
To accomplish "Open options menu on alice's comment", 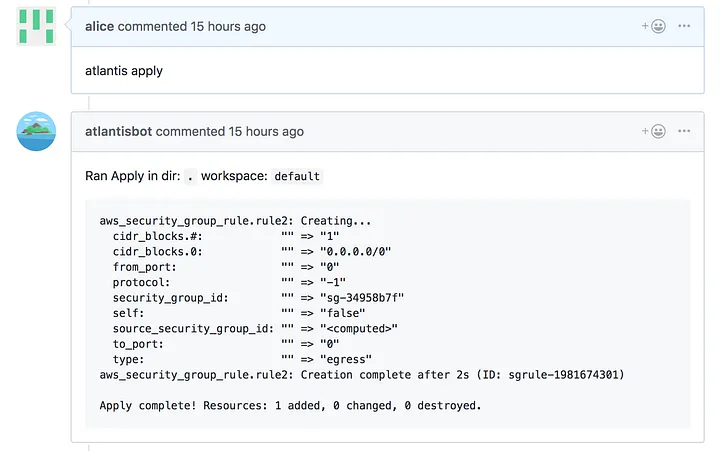I will tap(684, 26).
